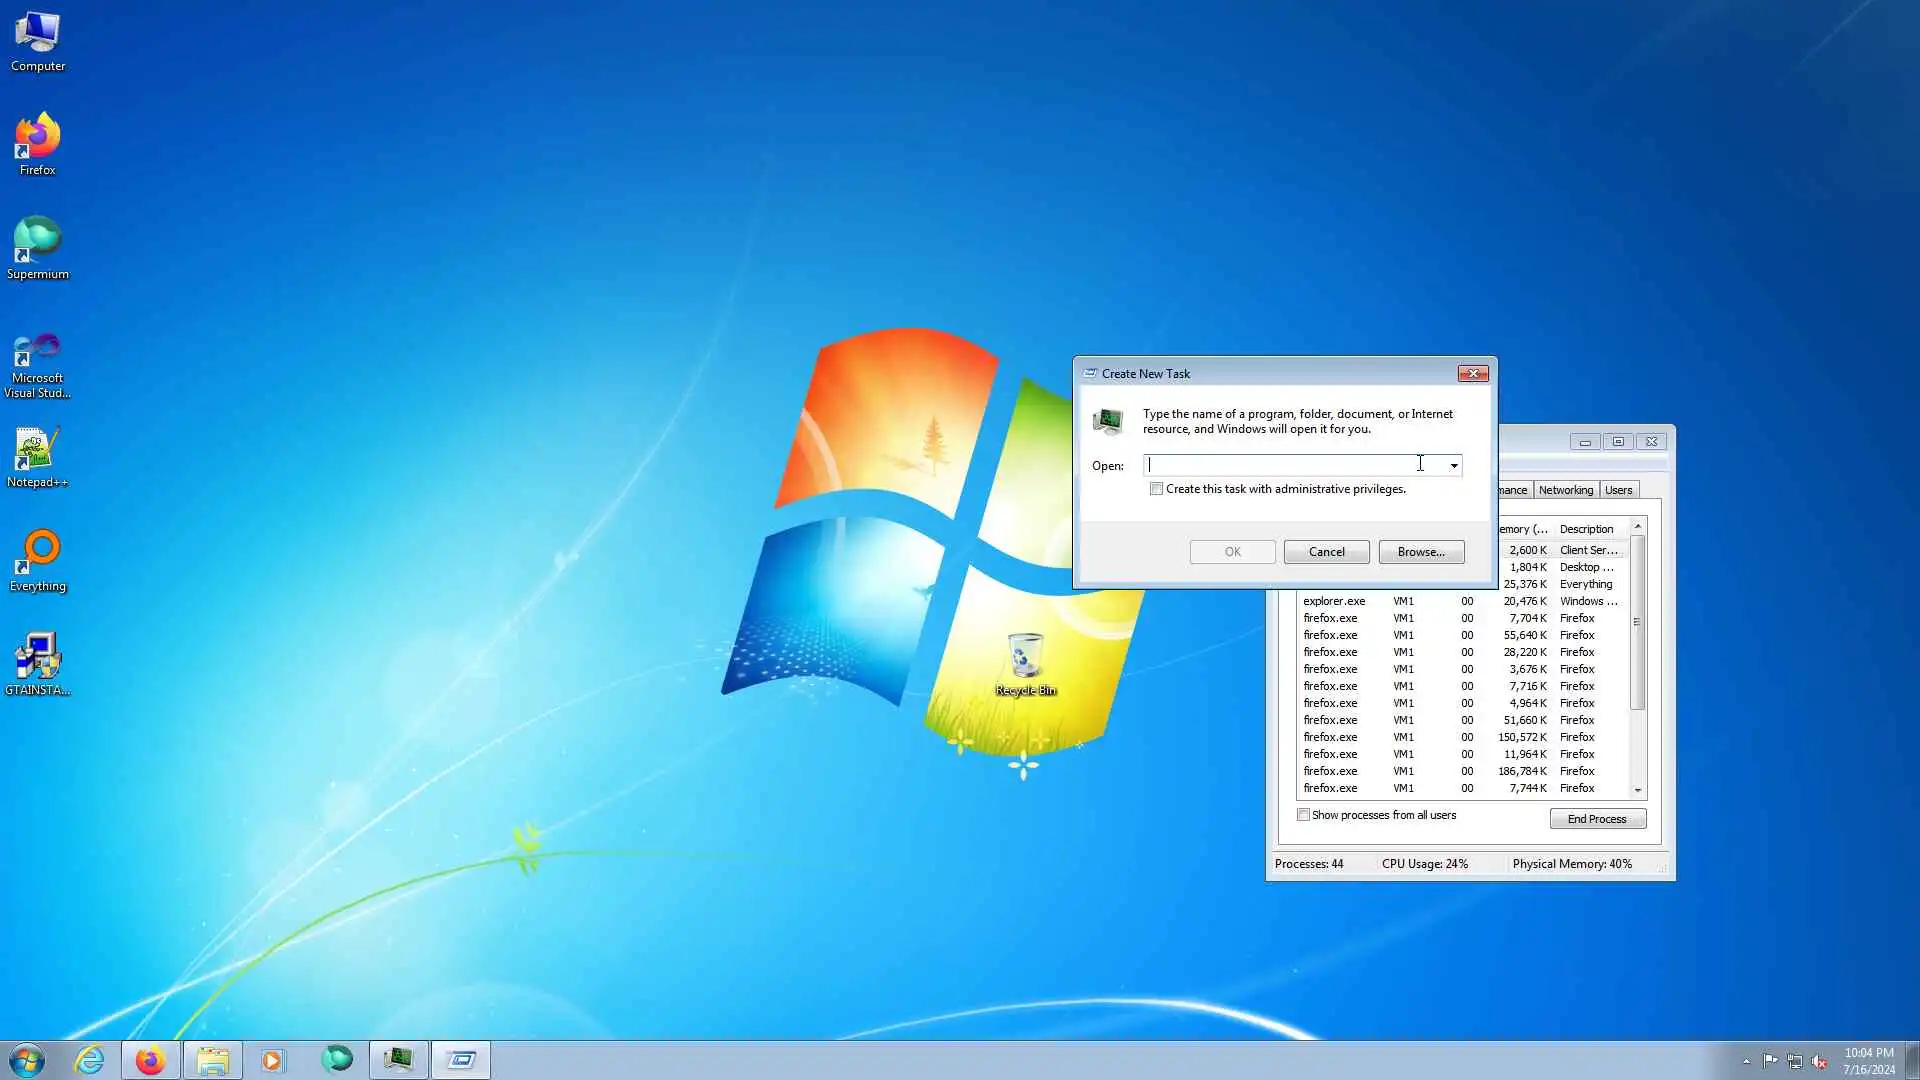This screenshot has height=1080, width=1920.
Task: Open Windows Media Player from taskbar
Action: click(x=273, y=1060)
